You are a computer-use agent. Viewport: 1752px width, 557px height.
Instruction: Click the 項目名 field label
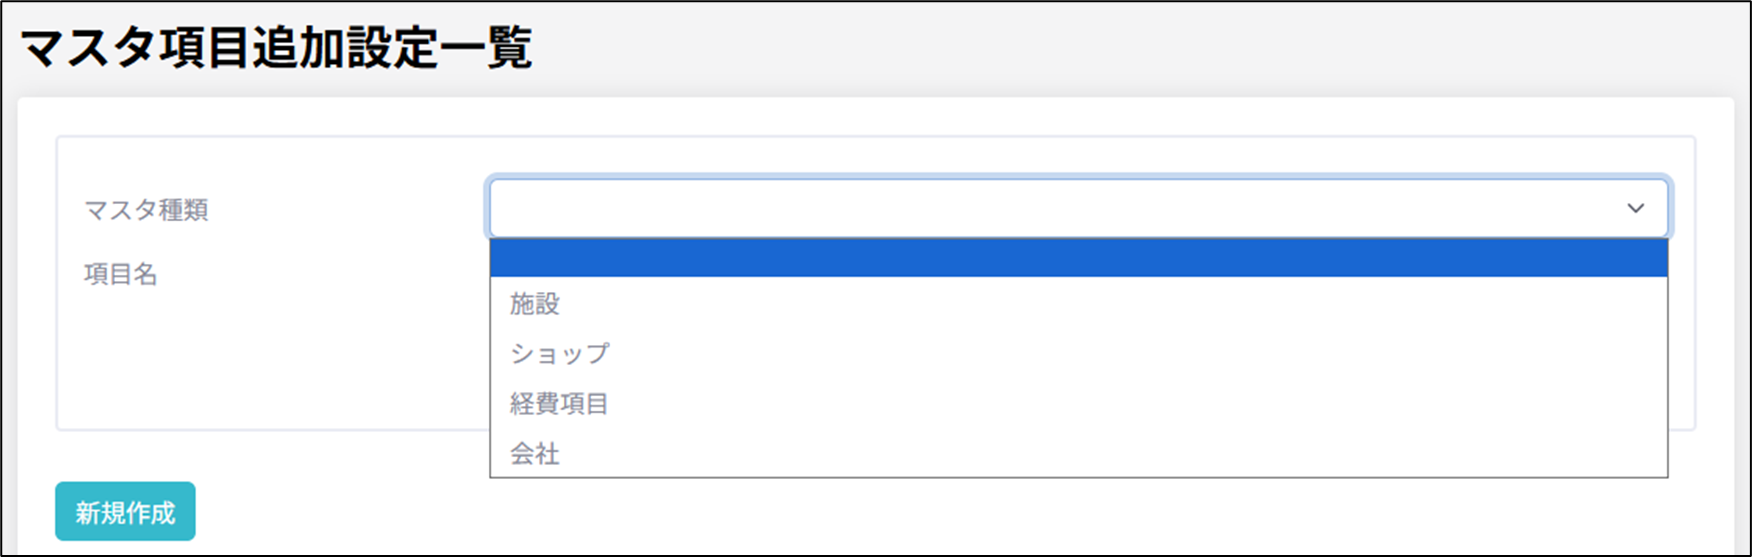coord(121,274)
